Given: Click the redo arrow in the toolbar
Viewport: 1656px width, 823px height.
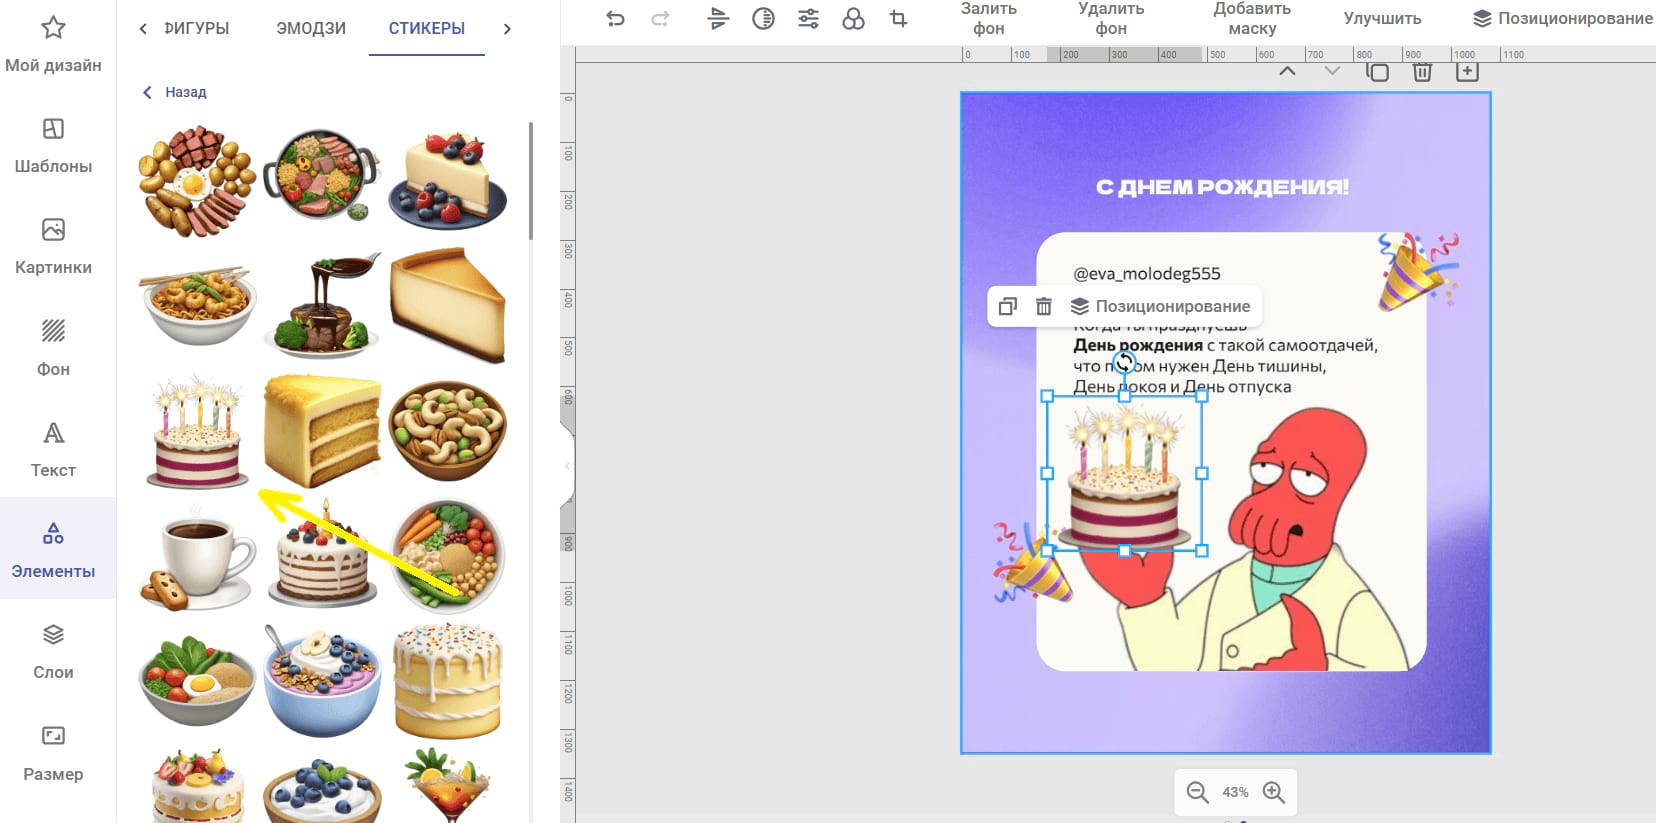Looking at the screenshot, I should [660, 18].
